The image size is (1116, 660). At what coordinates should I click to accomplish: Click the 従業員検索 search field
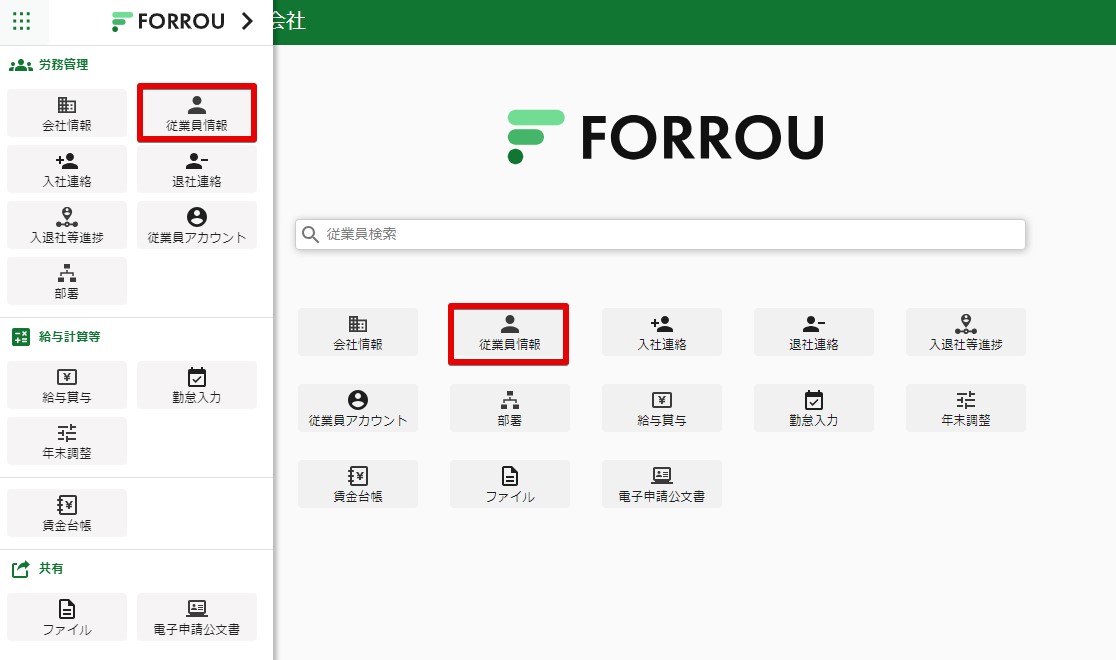[x=660, y=234]
